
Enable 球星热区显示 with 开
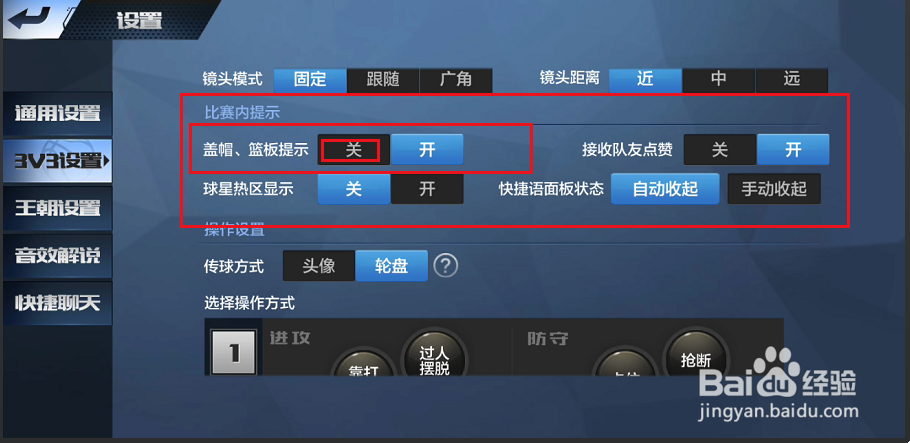click(427, 189)
